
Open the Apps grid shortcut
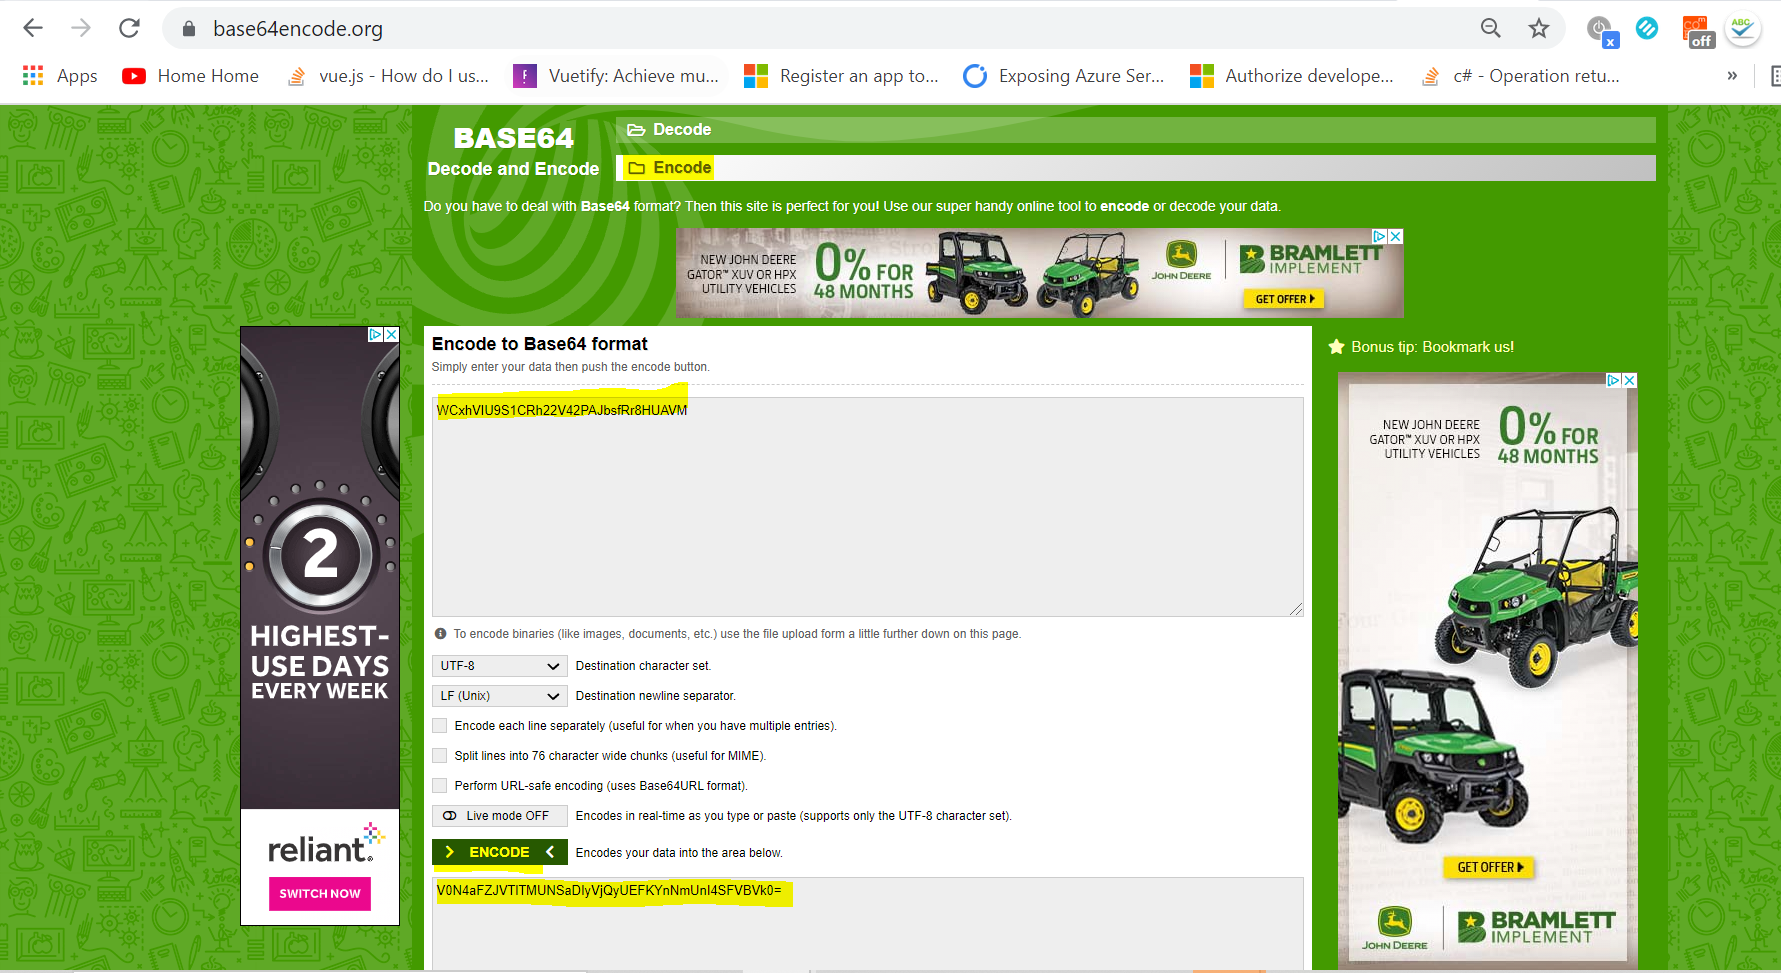[x=60, y=76]
